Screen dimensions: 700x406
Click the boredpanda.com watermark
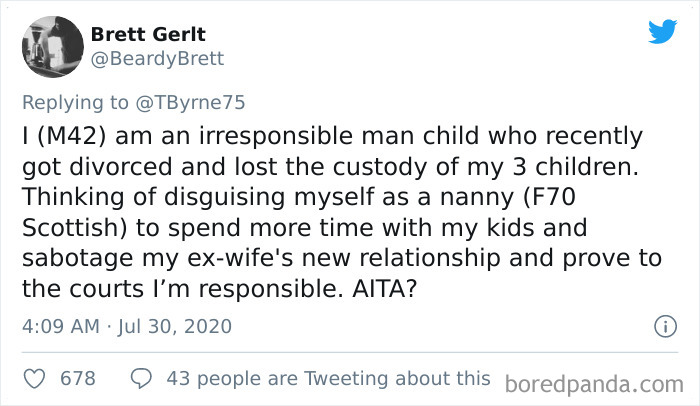pyautogui.click(x=596, y=384)
